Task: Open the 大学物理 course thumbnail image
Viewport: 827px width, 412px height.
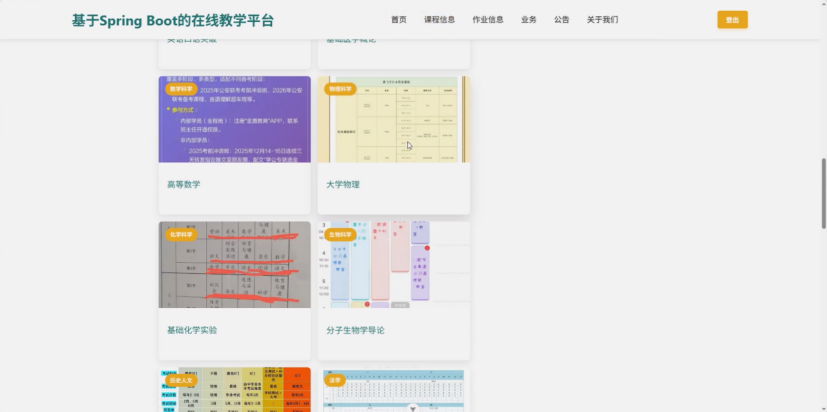Action: [x=393, y=119]
